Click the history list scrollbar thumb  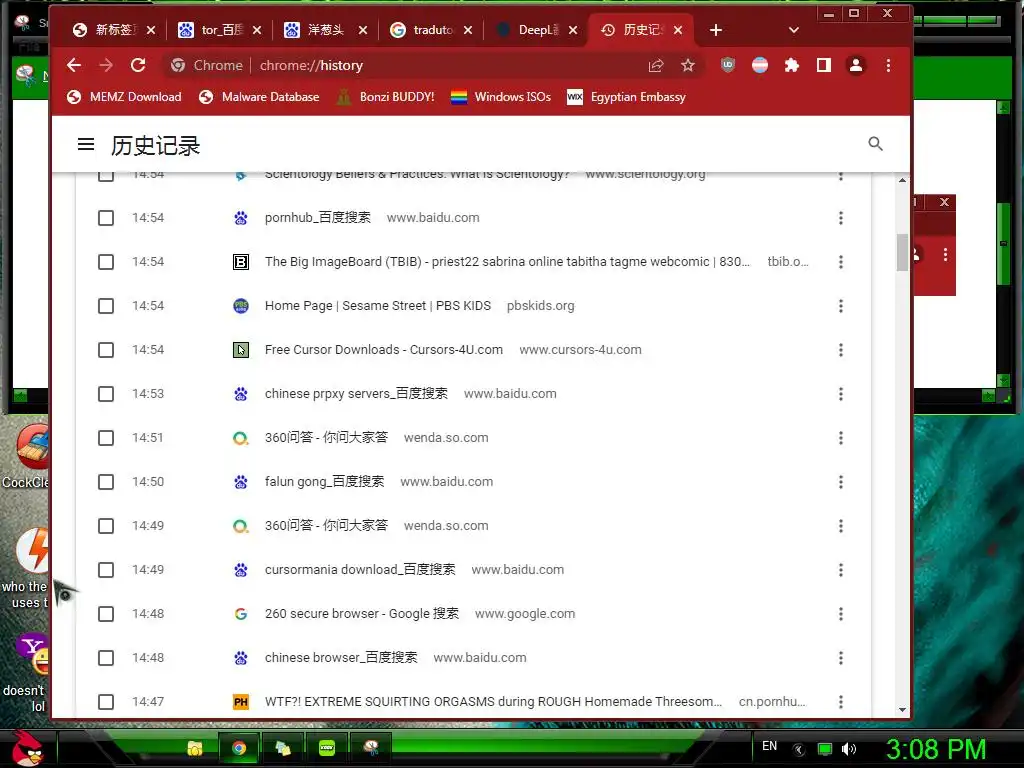[902, 252]
